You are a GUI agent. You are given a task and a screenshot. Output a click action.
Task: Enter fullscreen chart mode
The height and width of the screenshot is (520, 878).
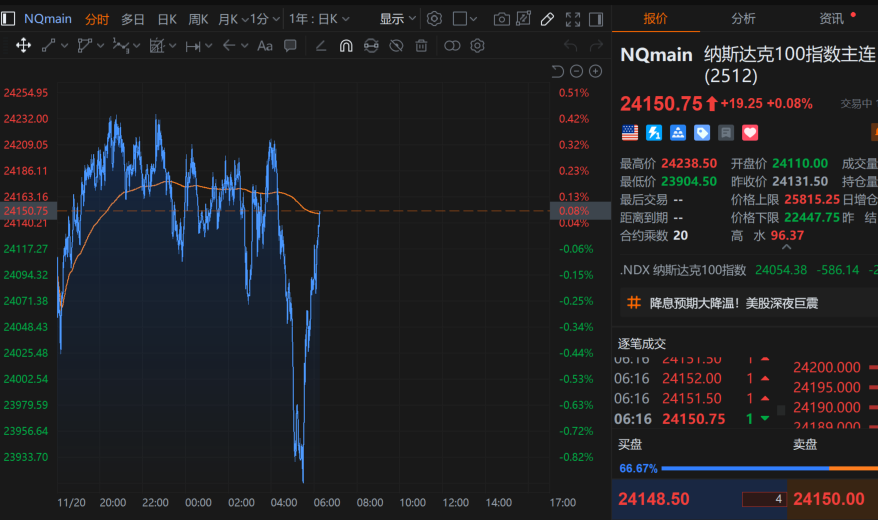(x=573, y=20)
